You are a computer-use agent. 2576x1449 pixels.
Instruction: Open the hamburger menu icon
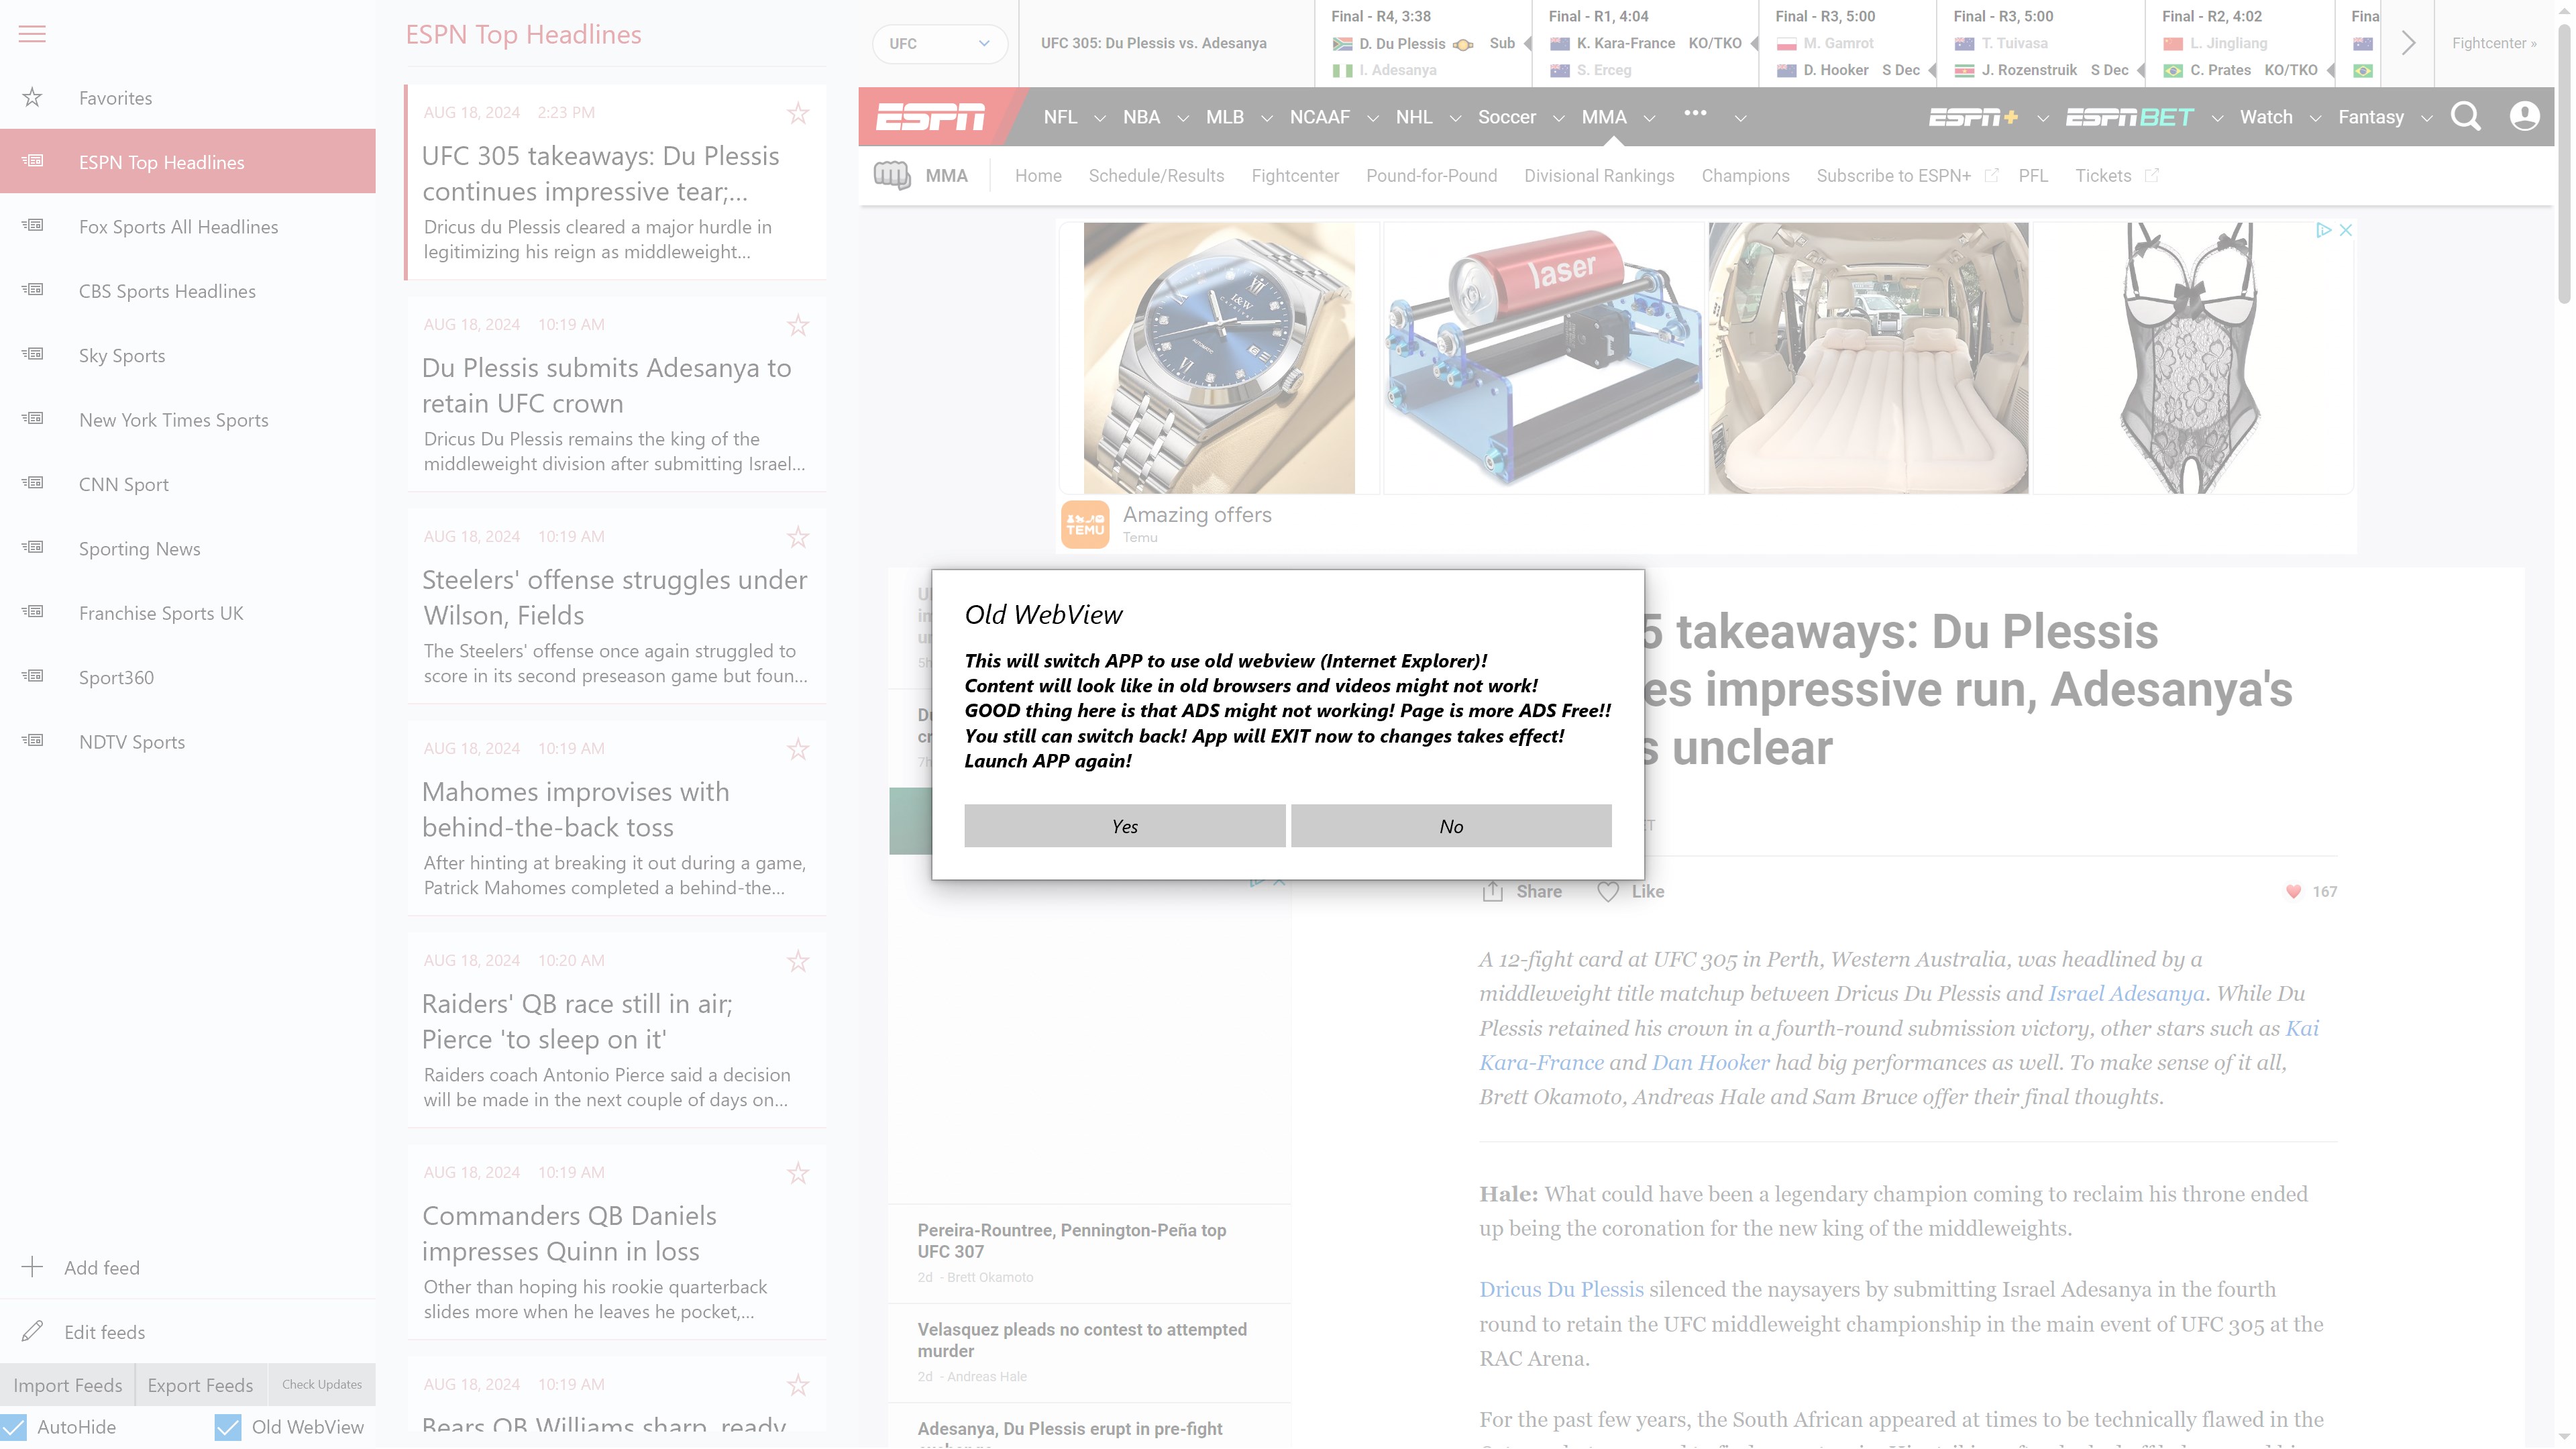[32, 34]
